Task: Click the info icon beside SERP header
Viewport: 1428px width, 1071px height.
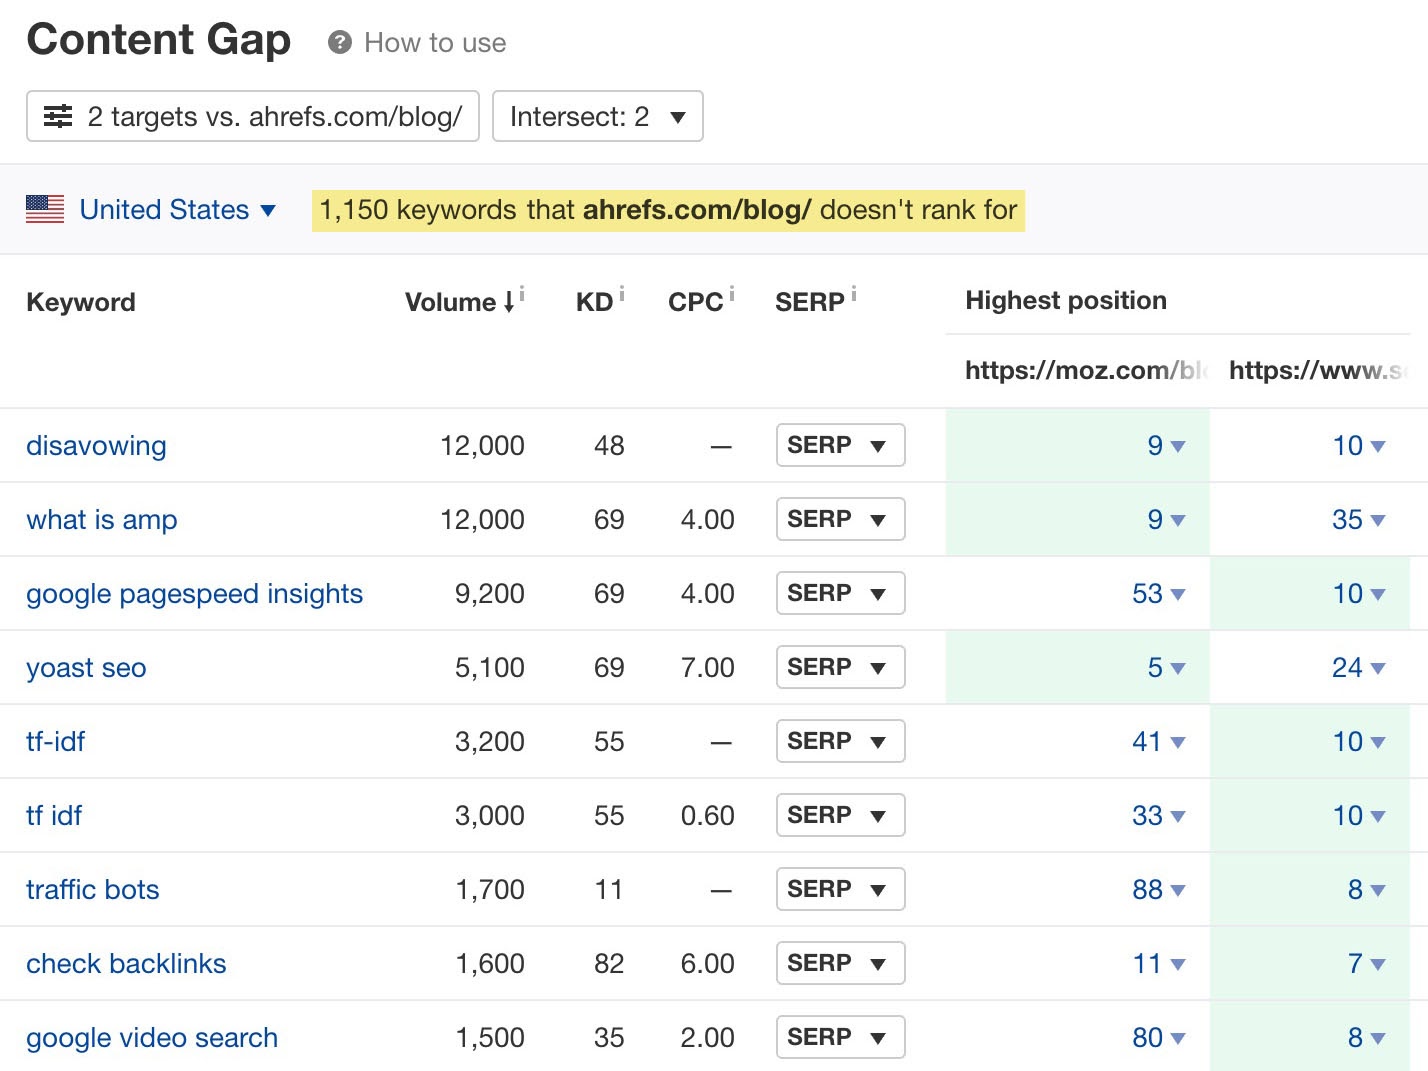Action: click(853, 291)
